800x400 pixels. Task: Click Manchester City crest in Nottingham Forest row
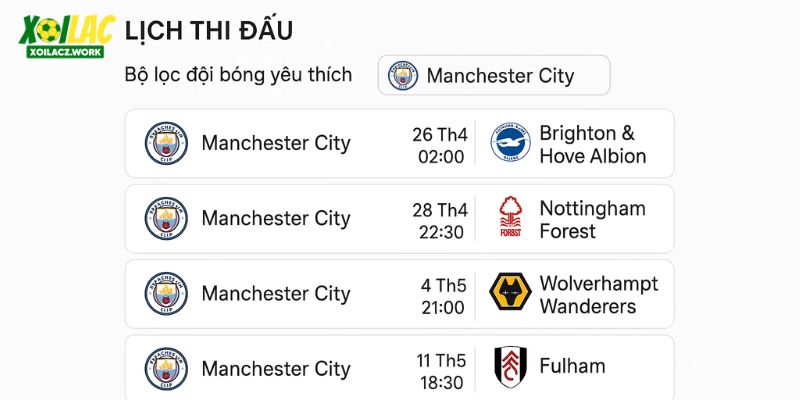[166, 218]
